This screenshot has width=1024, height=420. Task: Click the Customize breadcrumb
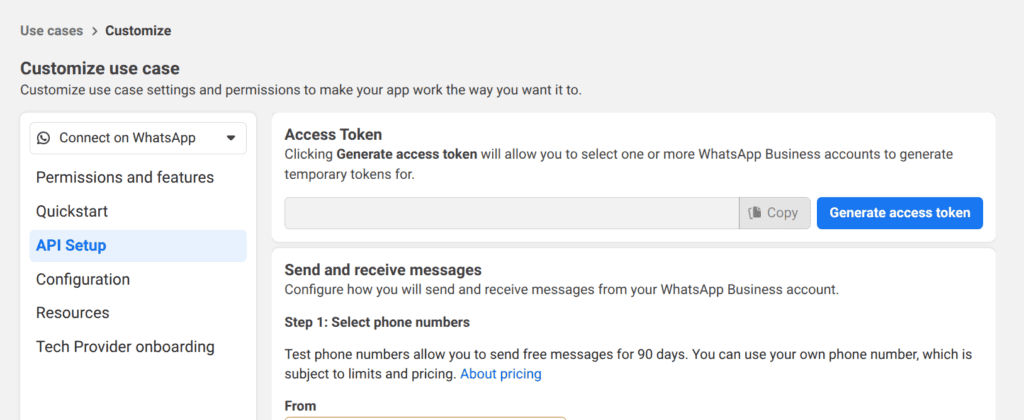coord(138,31)
